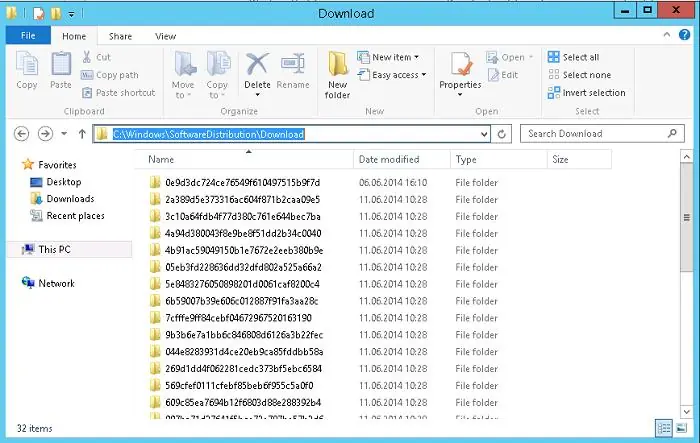The image size is (700, 443).
Task: Click the New folder quick access toolbar icon
Action: point(56,14)
